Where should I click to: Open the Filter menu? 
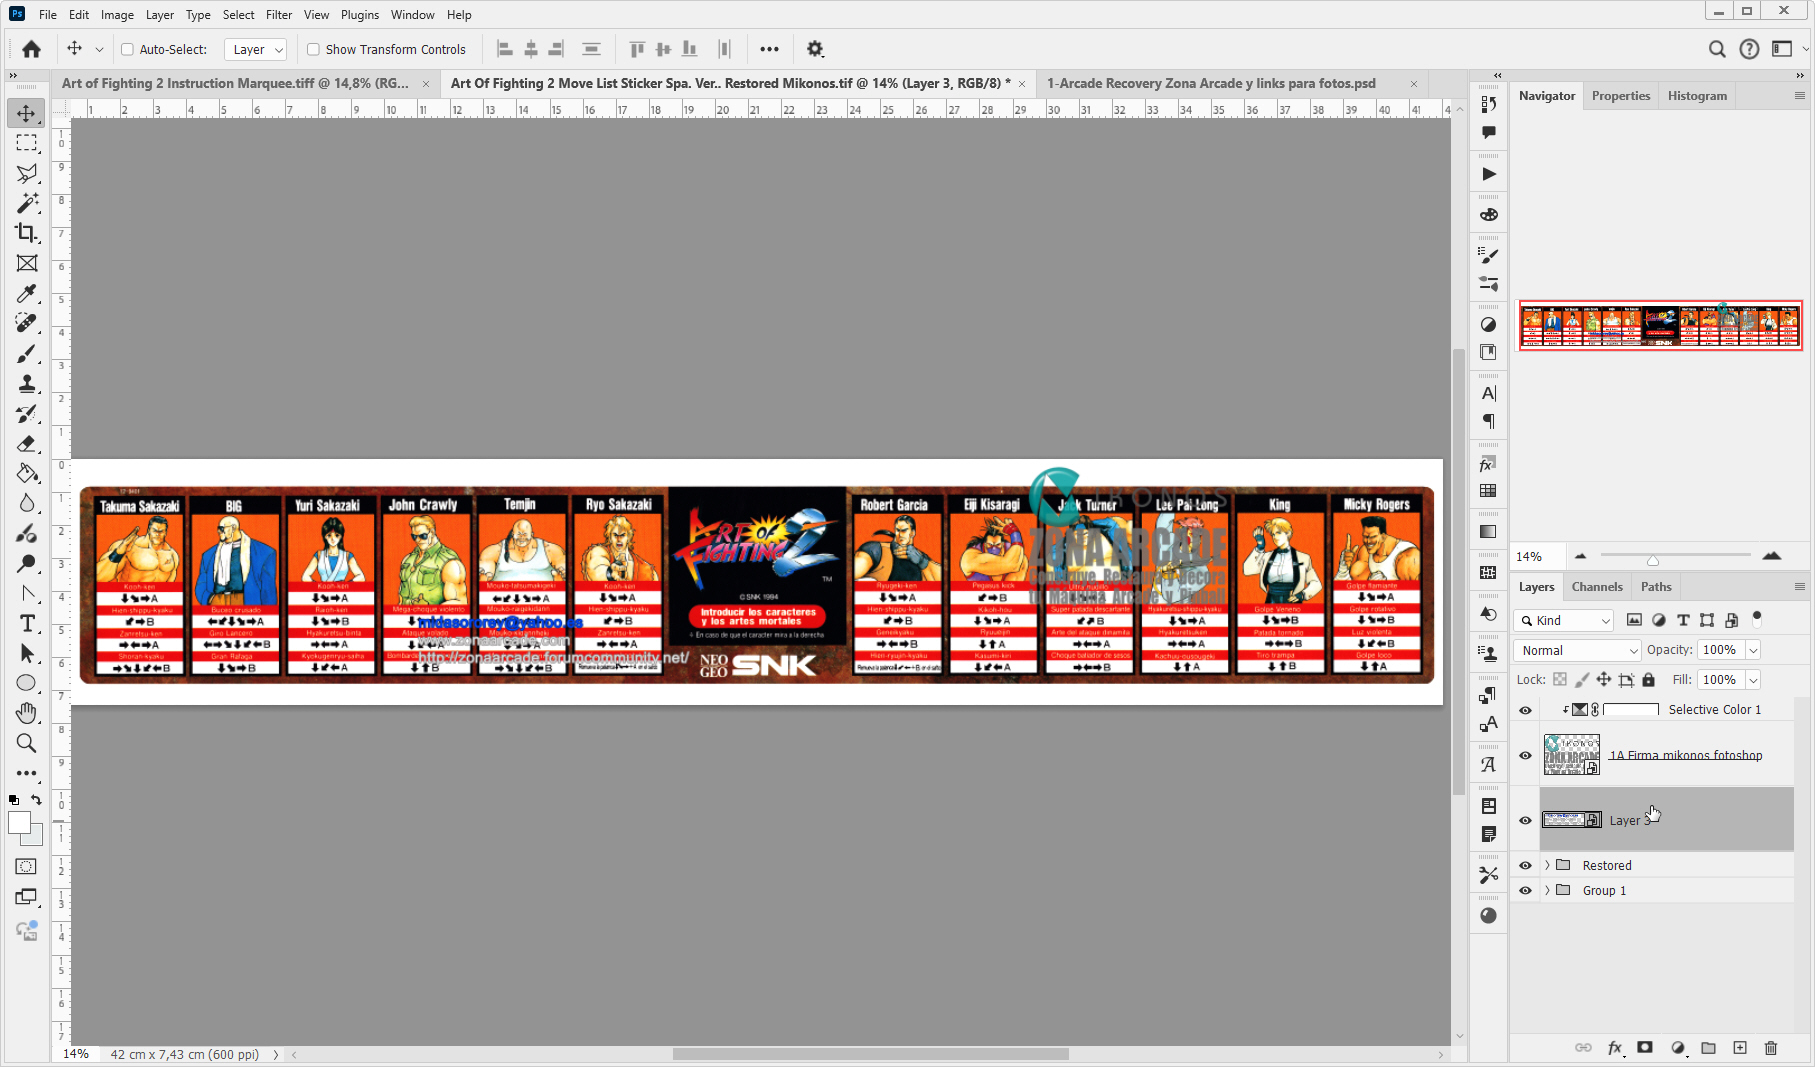tap(279, 15)
